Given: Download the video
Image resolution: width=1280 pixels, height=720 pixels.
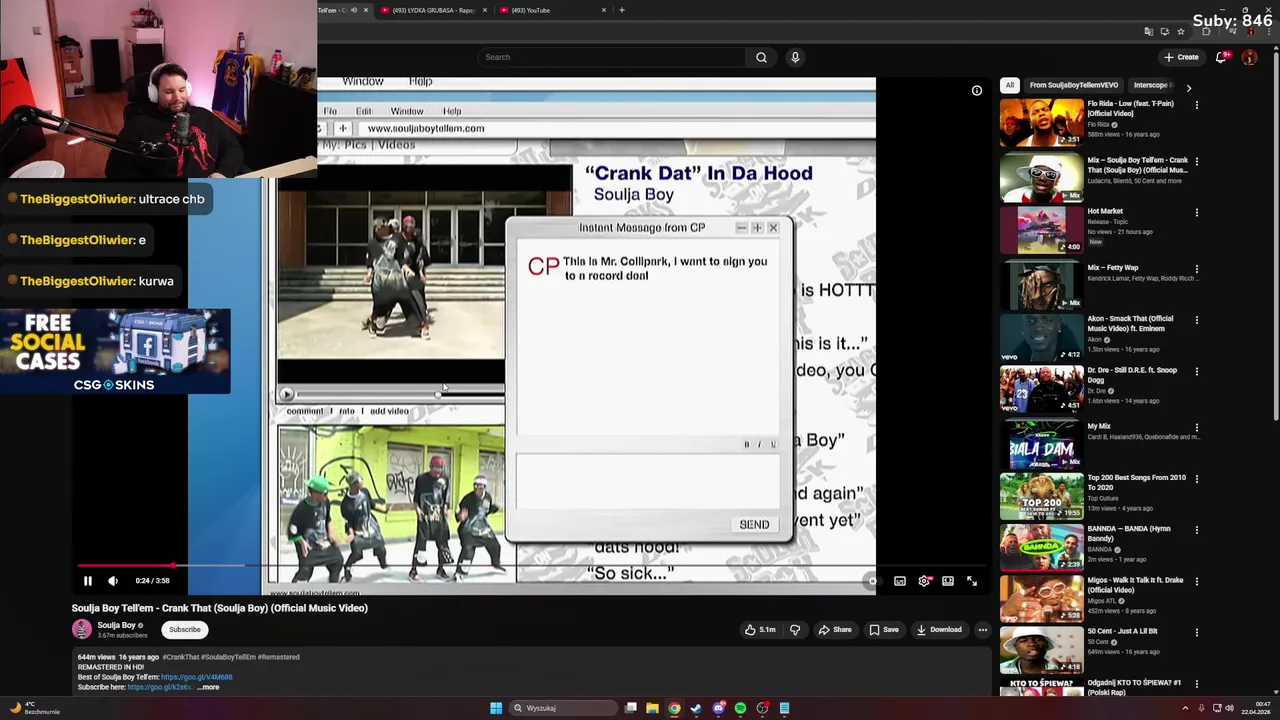Looking at the screenshot, I should coord(939,630).
